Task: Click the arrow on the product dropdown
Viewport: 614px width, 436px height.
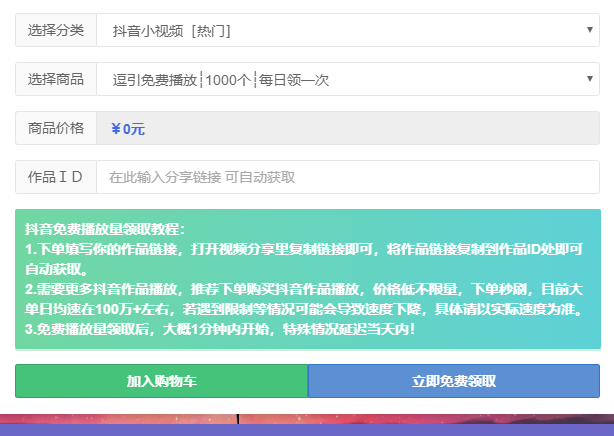Action: point(590,79)
